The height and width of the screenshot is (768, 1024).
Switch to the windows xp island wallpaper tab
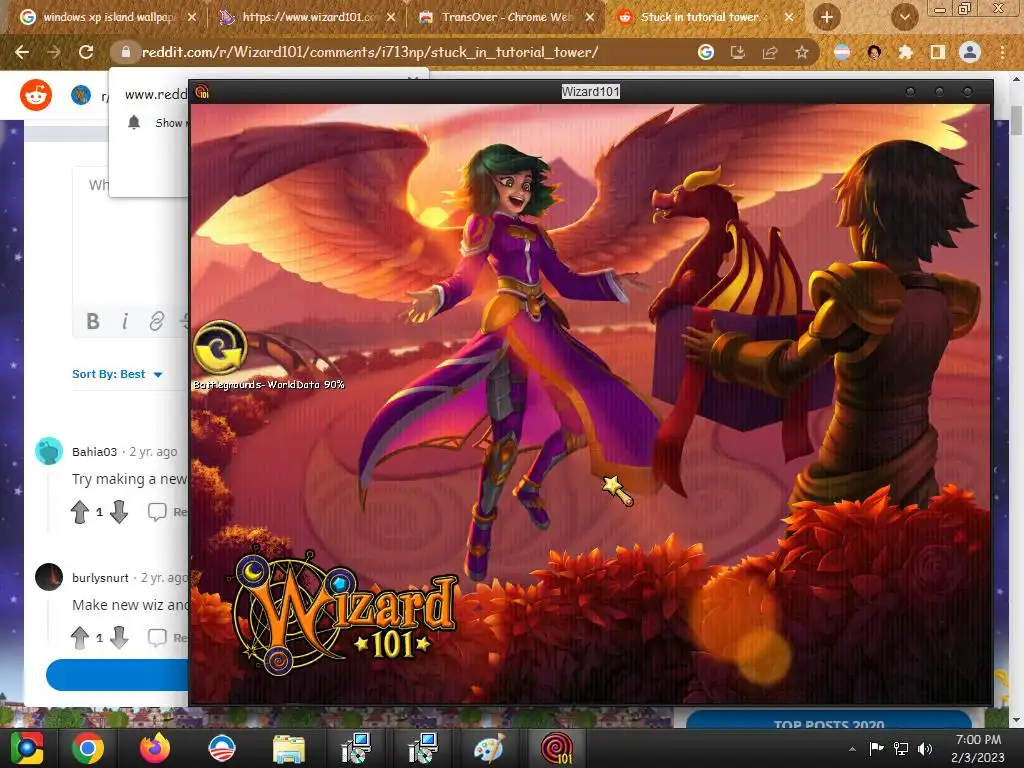pos(108,17)
